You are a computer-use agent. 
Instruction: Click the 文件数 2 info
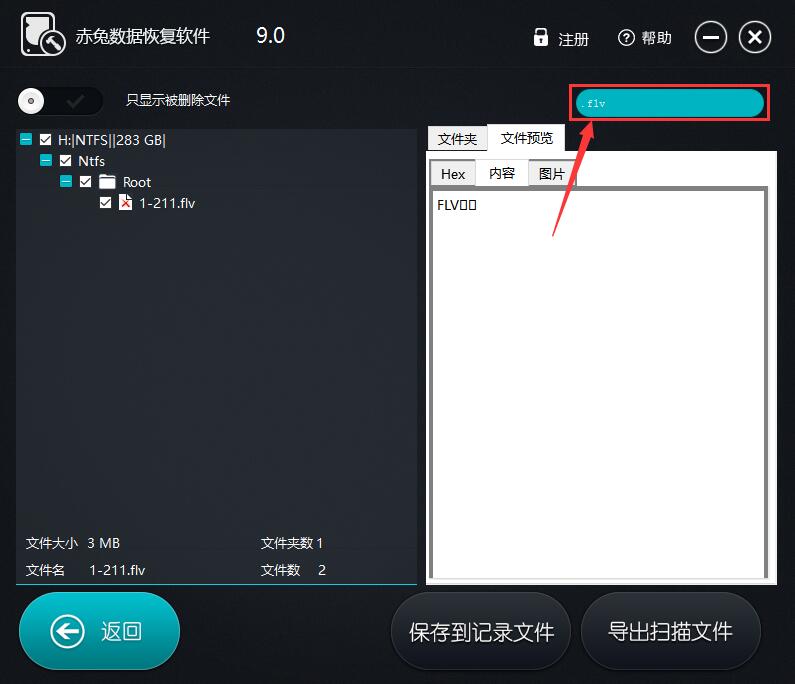coord(293,570)
